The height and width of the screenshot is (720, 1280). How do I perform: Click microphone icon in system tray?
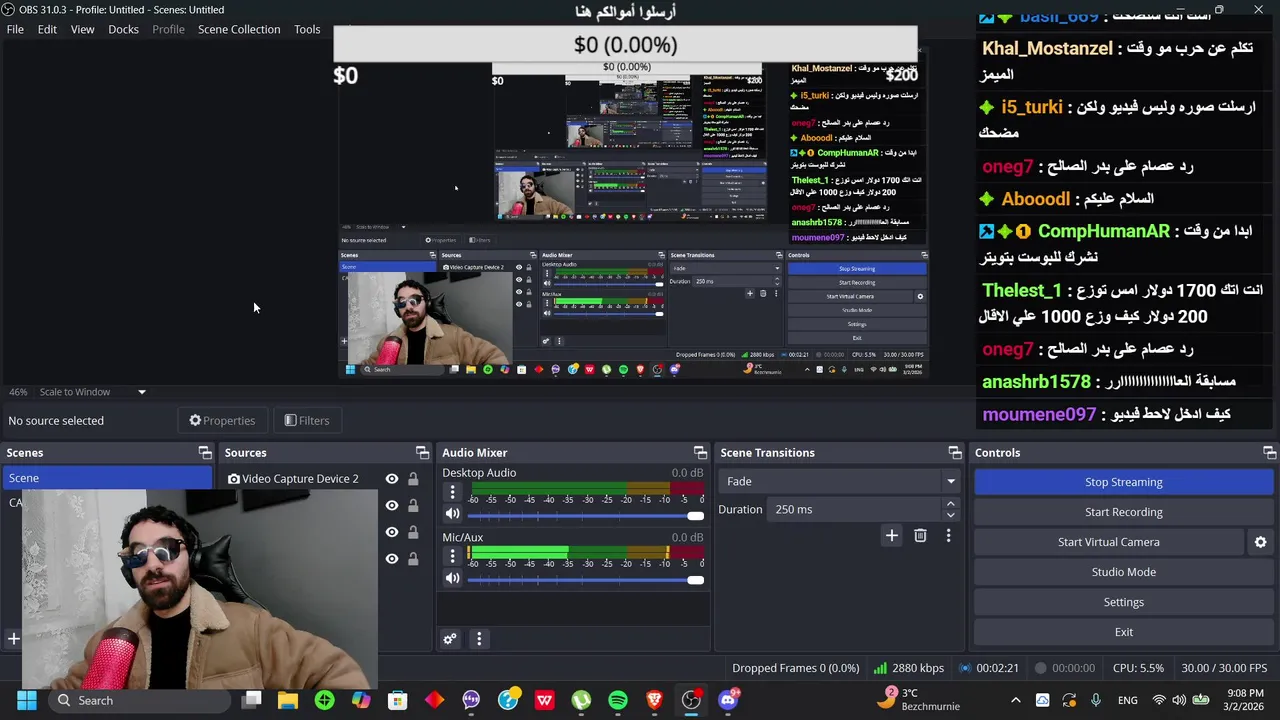pos(1096,700)
